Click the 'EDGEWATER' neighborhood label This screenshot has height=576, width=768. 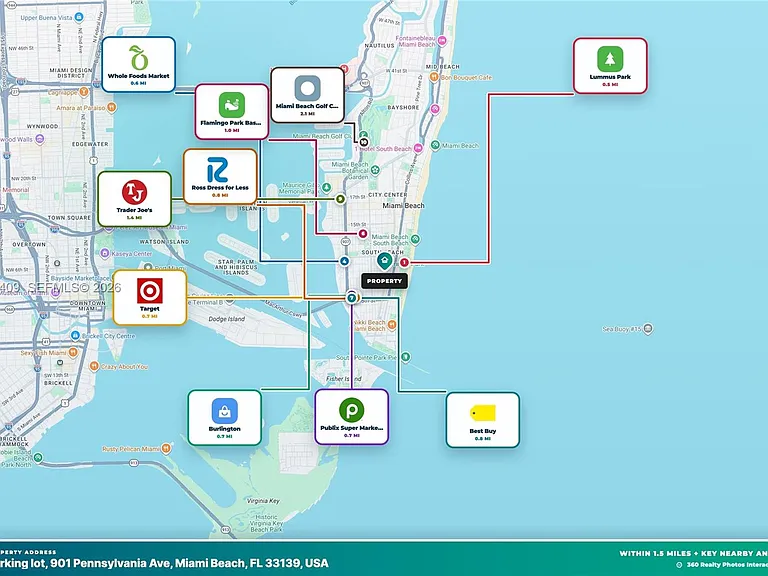coord(90,144)
